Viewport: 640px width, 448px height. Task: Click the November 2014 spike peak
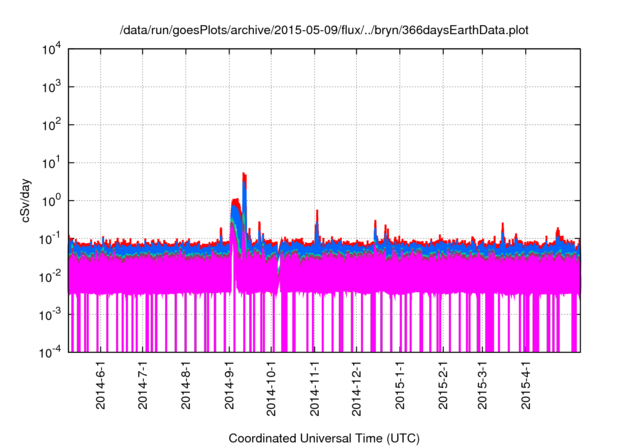(x=317, y=211)
